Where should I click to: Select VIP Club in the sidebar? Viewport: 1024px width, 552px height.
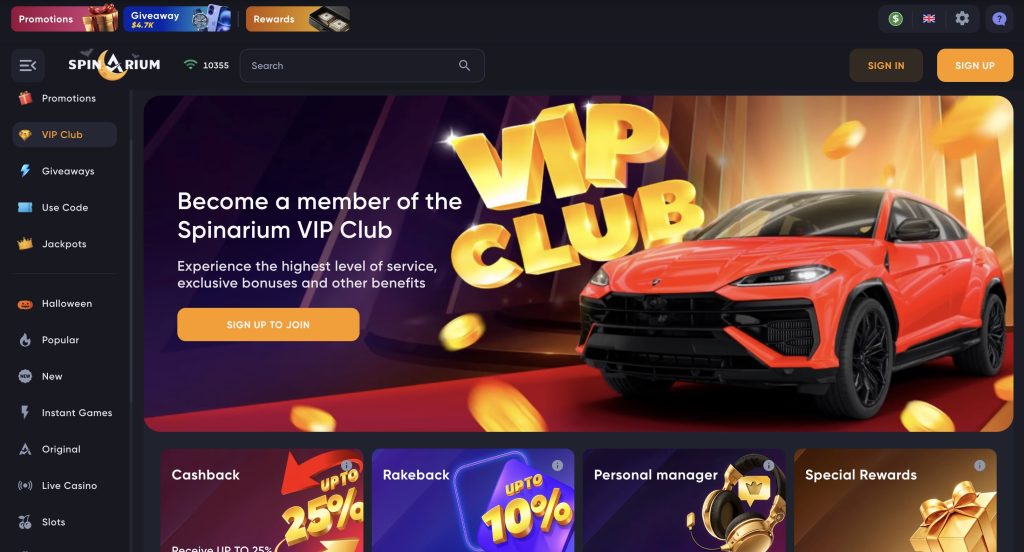pos(65,135)
